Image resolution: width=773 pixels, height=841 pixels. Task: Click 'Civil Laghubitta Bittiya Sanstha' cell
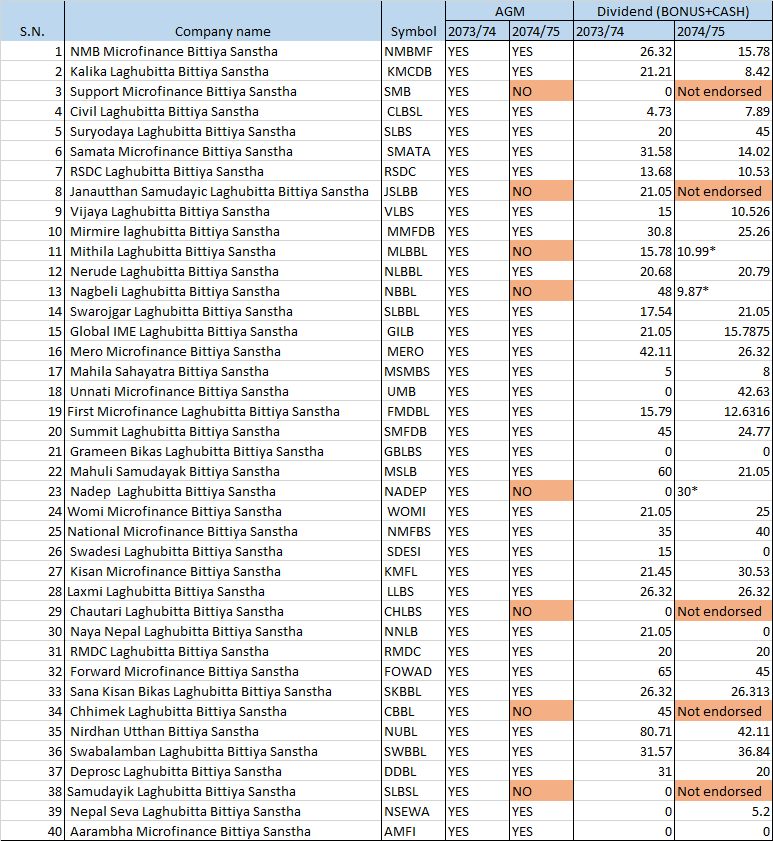(x=223, y=112)
